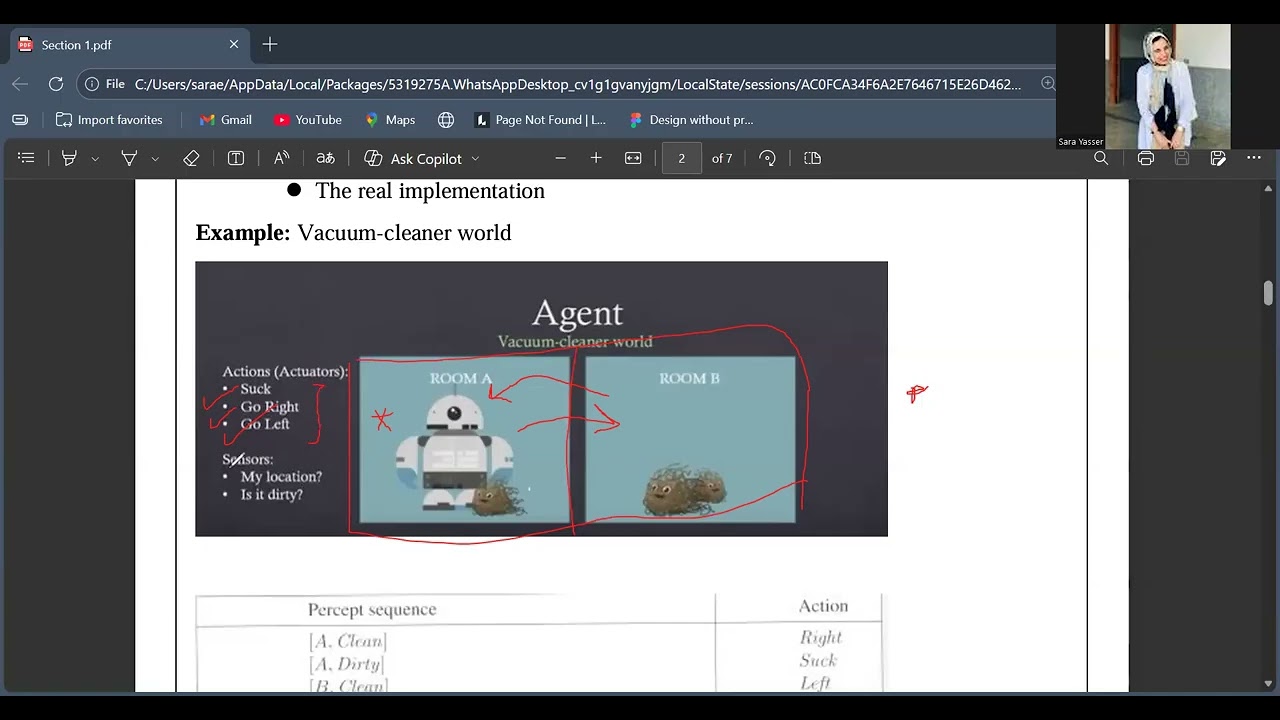Zoom out with the minus button
The width and height of the screenshot is (1280, 720).
(x=560, y=158)
